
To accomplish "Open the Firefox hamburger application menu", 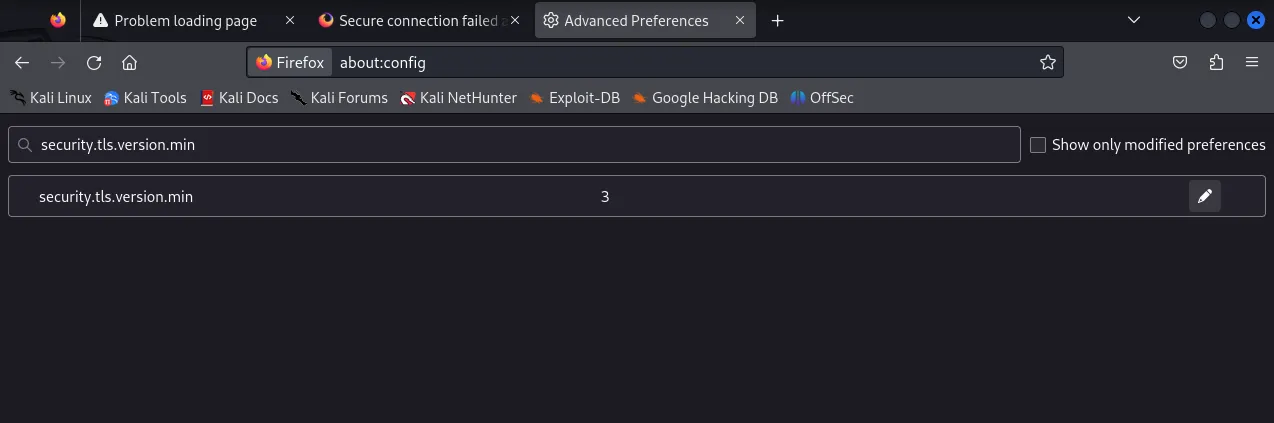I will [1252, 62].
